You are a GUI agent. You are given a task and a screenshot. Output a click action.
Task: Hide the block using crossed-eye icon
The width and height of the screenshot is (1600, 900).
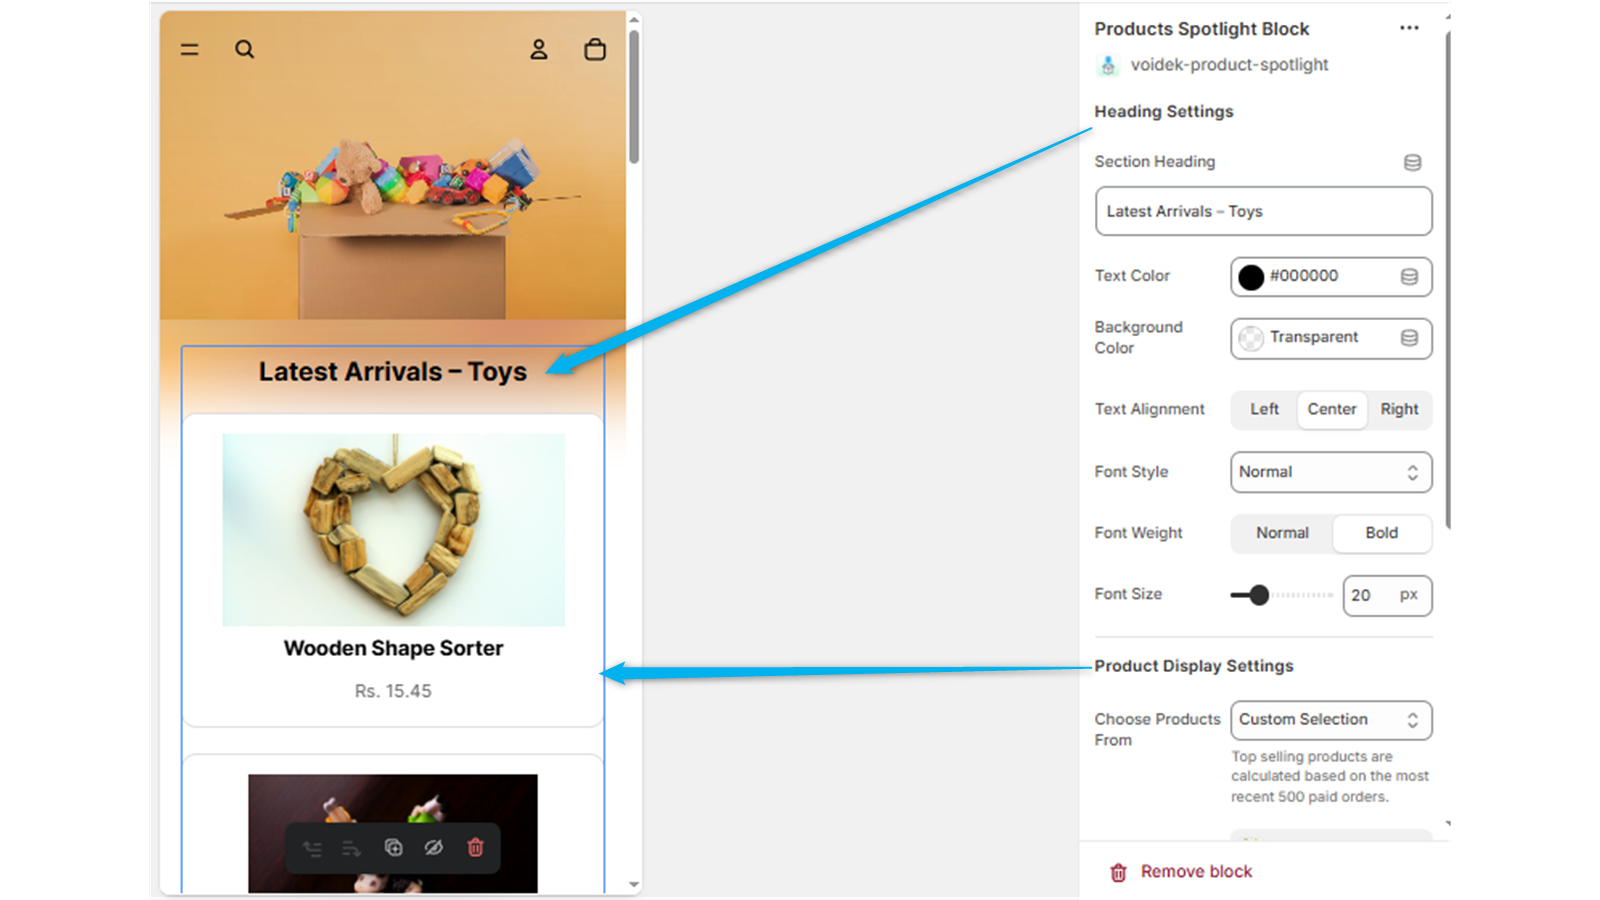coord(433,847)
